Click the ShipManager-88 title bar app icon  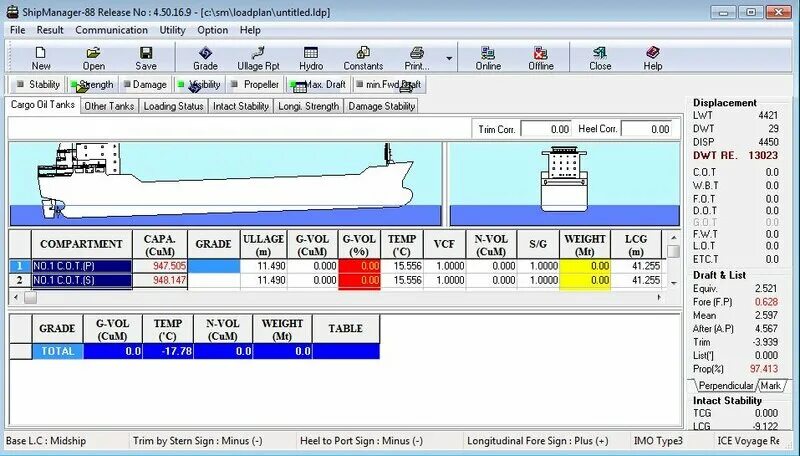pos(12,12)
